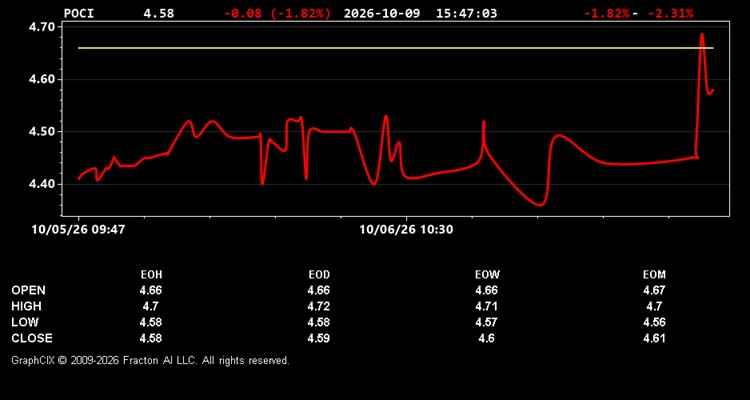Click the EOW LOW cell 4.57

tap(486, 322)
